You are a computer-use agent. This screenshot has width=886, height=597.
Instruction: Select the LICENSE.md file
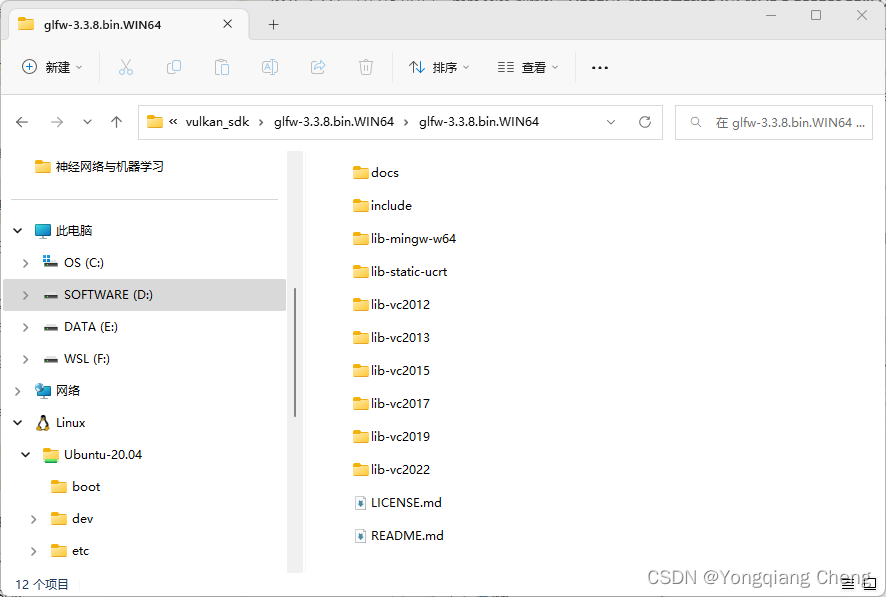point(397,503)
